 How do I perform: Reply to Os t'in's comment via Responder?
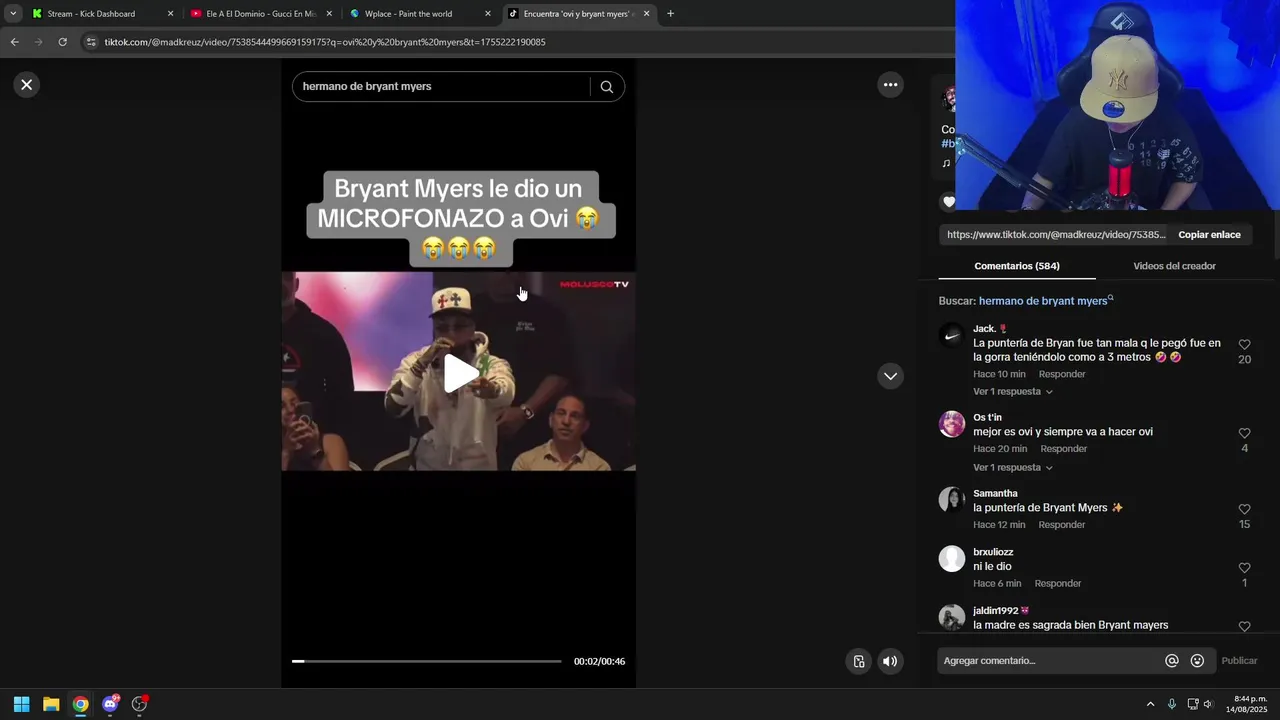click(1063, 449)
